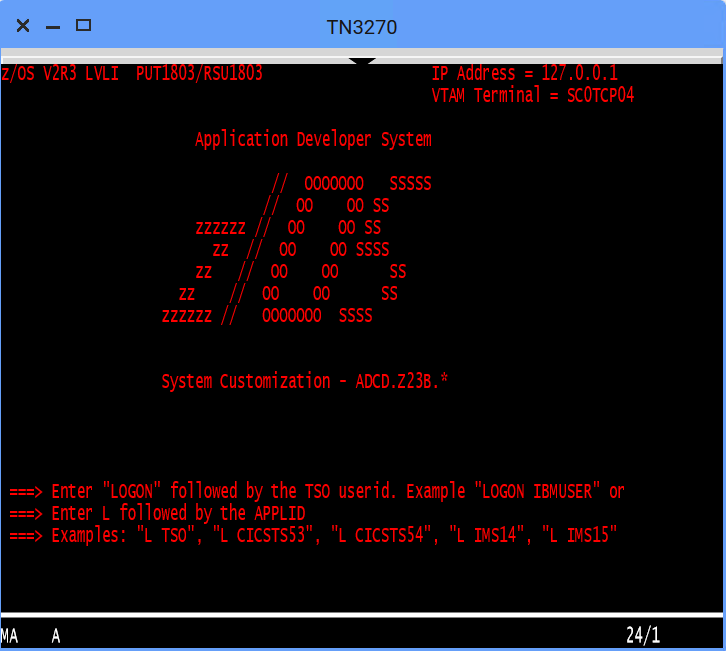Click the 24/1 cursor position indicator

642,635
